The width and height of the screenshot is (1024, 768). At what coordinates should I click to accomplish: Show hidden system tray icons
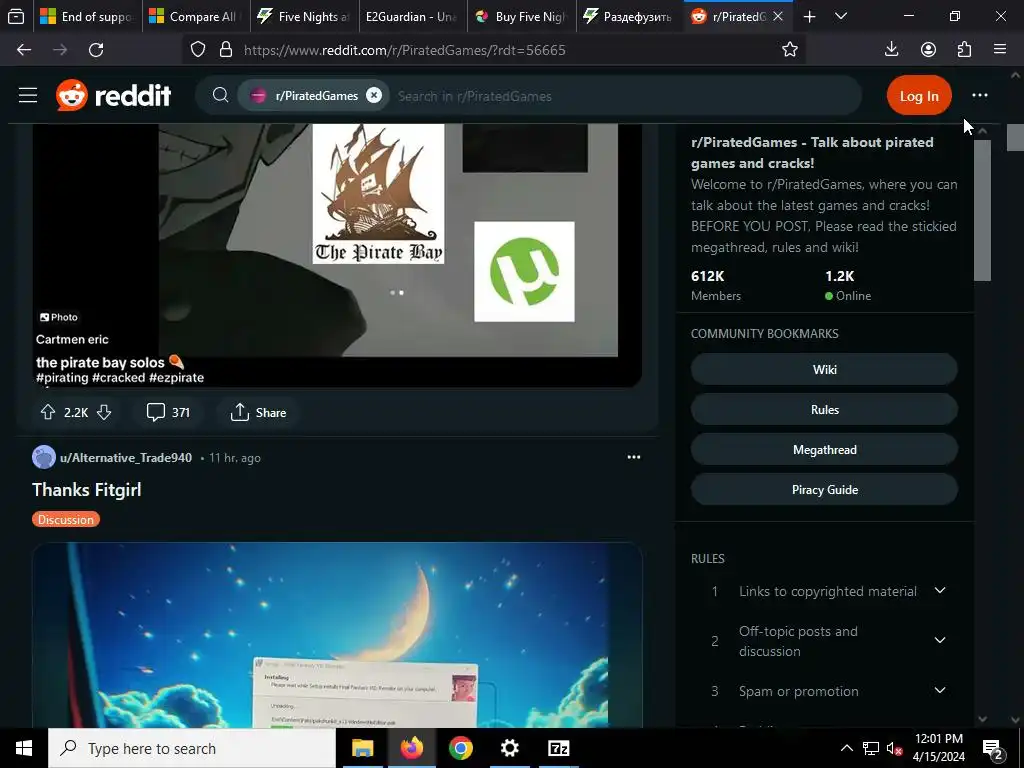tap(846, 748)
